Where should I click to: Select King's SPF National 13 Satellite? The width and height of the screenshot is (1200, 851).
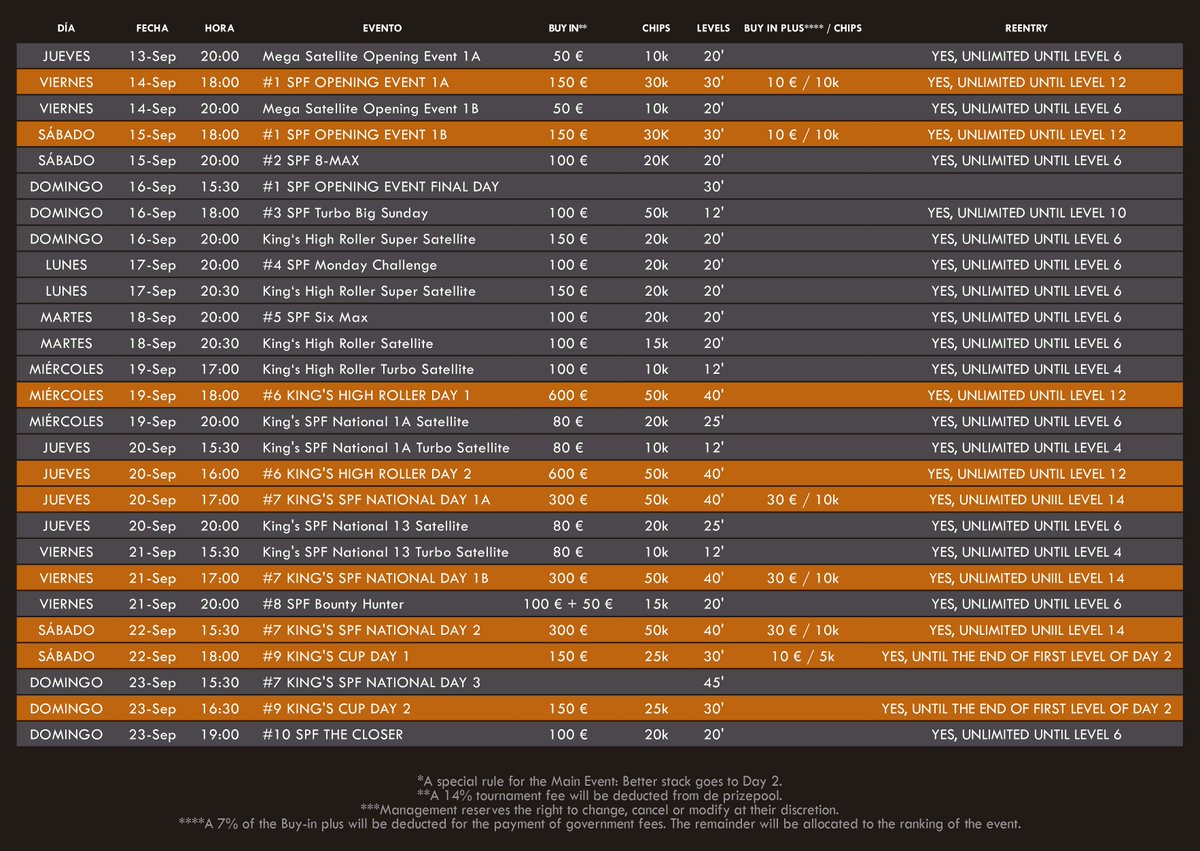(x=365, y=525)
